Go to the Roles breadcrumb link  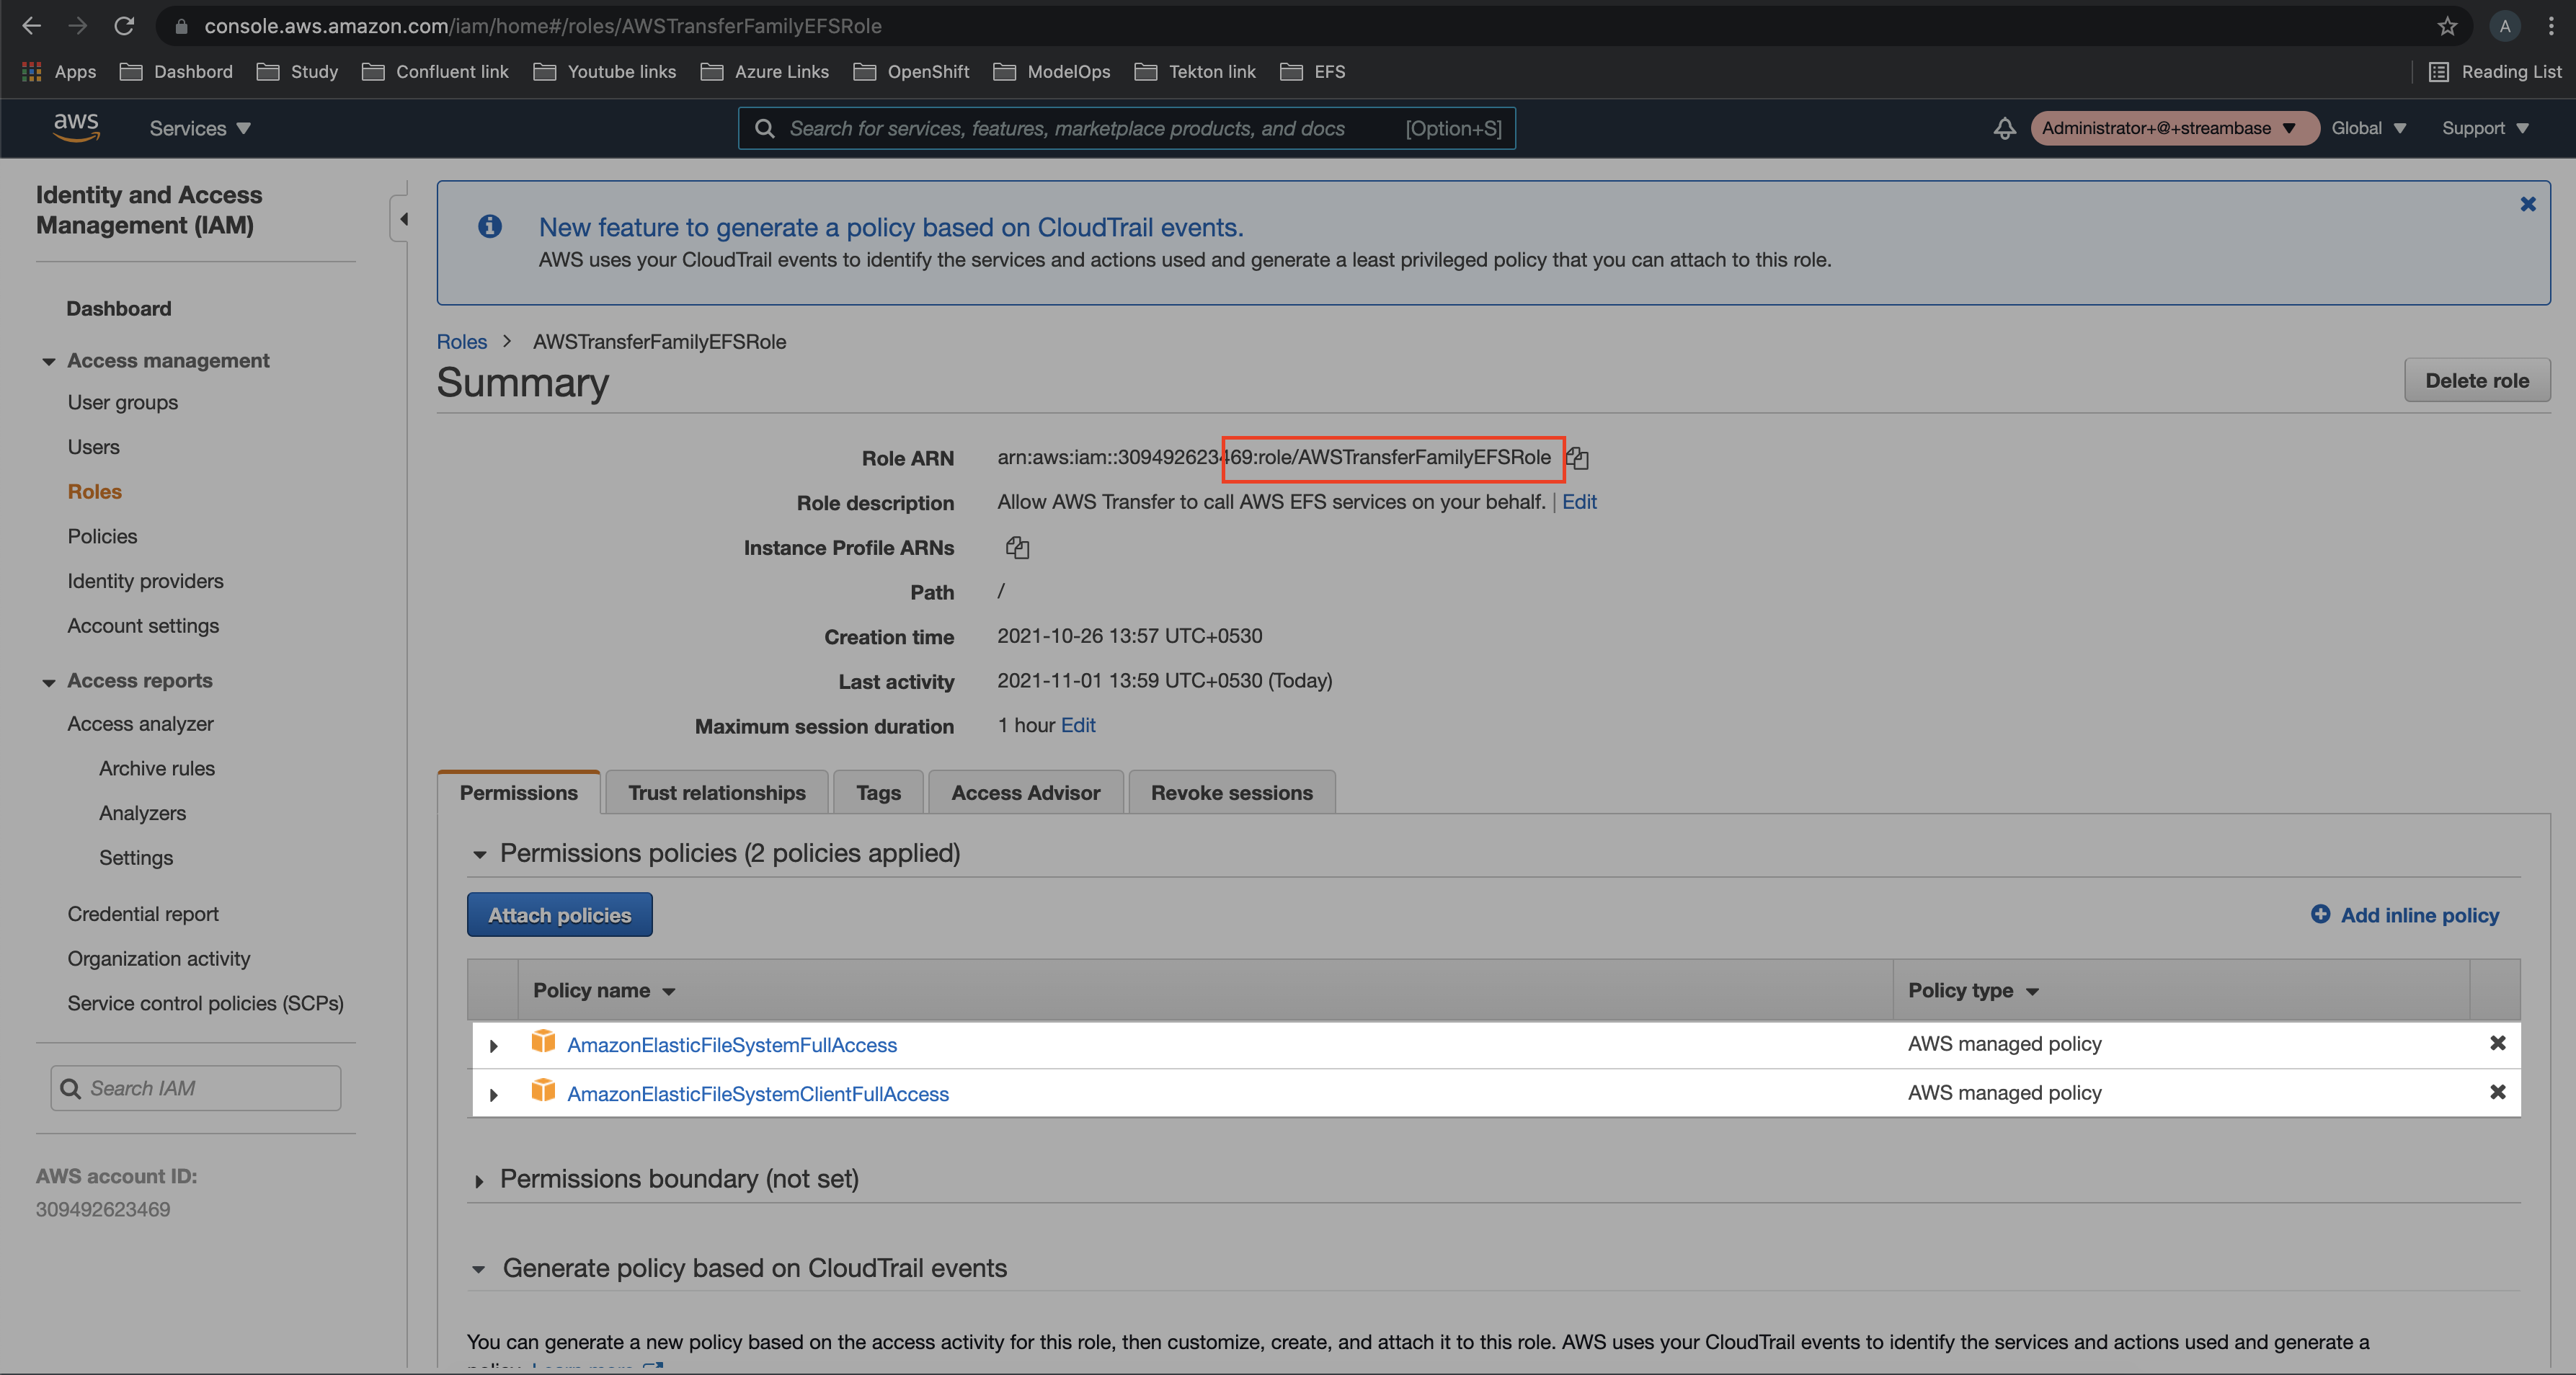click(x=462, y=341)
